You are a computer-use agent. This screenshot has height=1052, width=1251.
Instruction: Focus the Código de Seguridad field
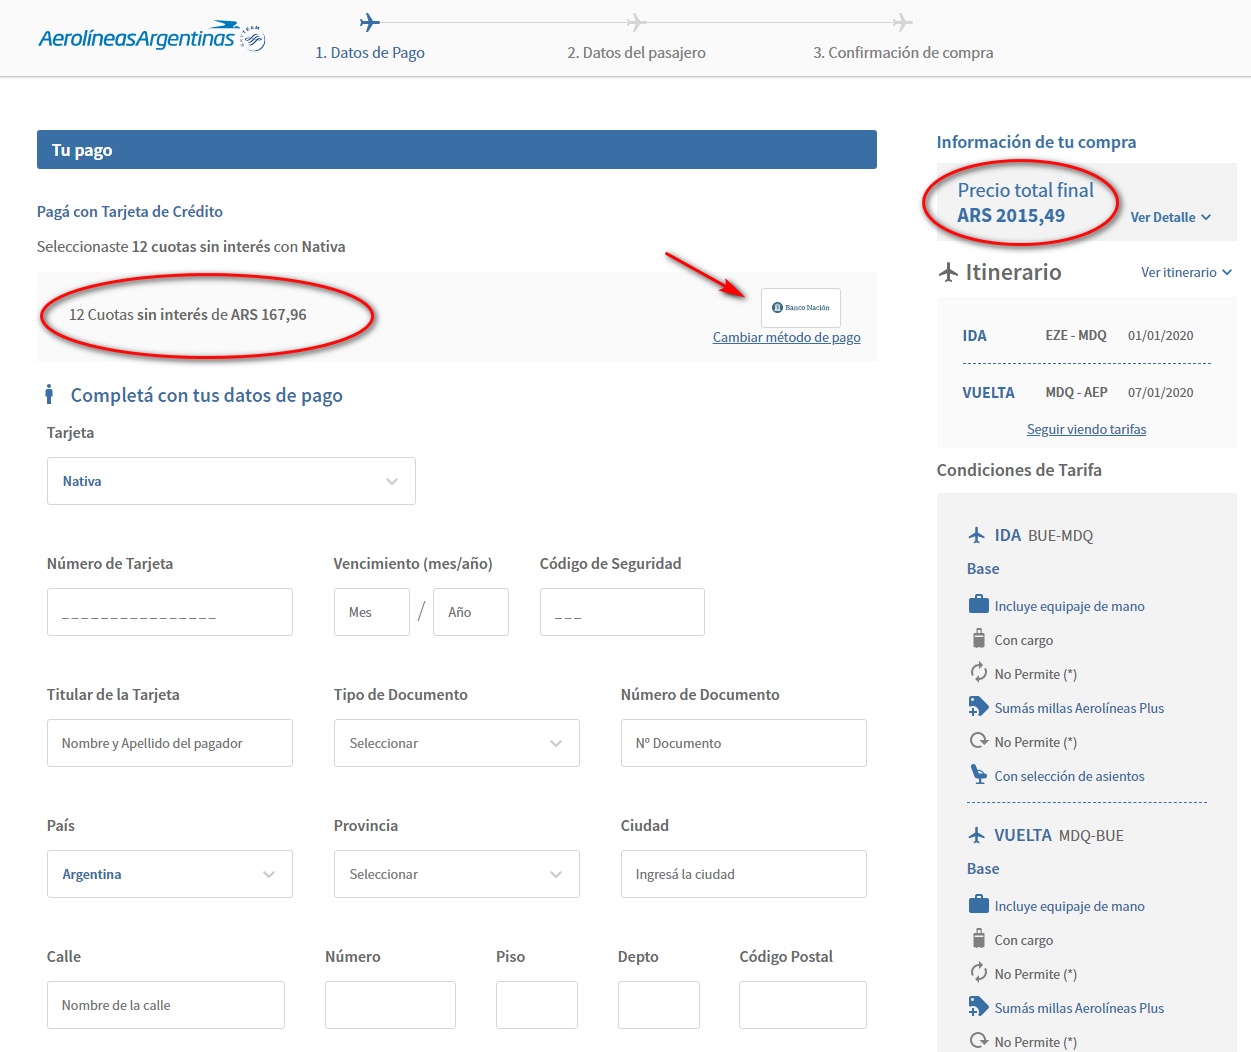click(622, 612)
